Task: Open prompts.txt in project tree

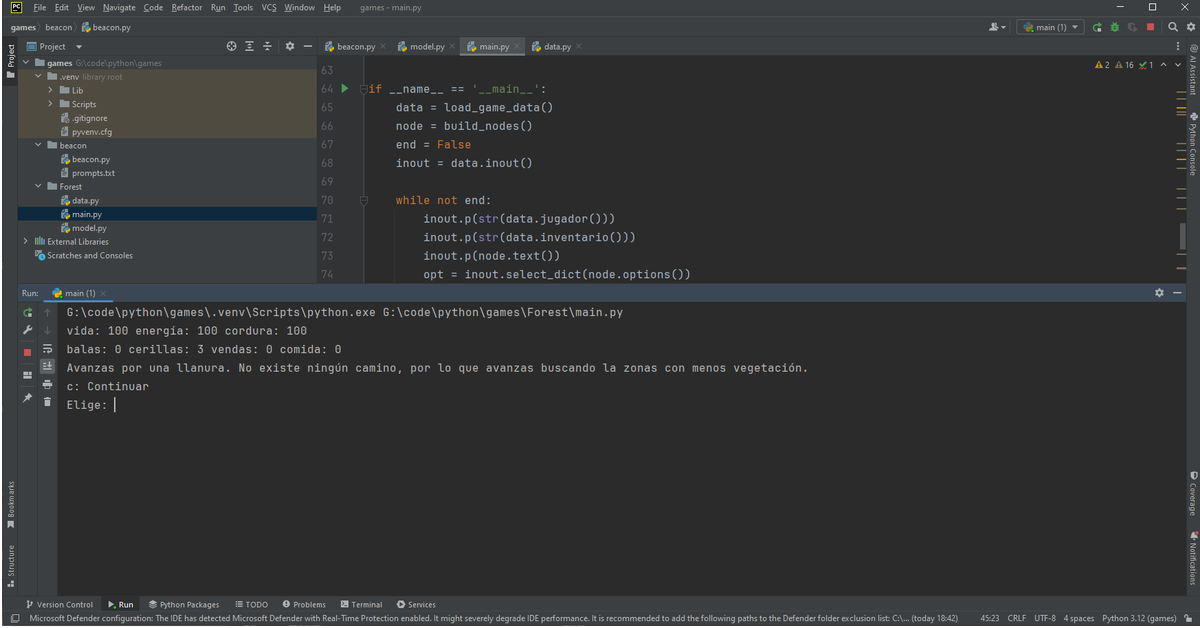Action: point(87,173)
